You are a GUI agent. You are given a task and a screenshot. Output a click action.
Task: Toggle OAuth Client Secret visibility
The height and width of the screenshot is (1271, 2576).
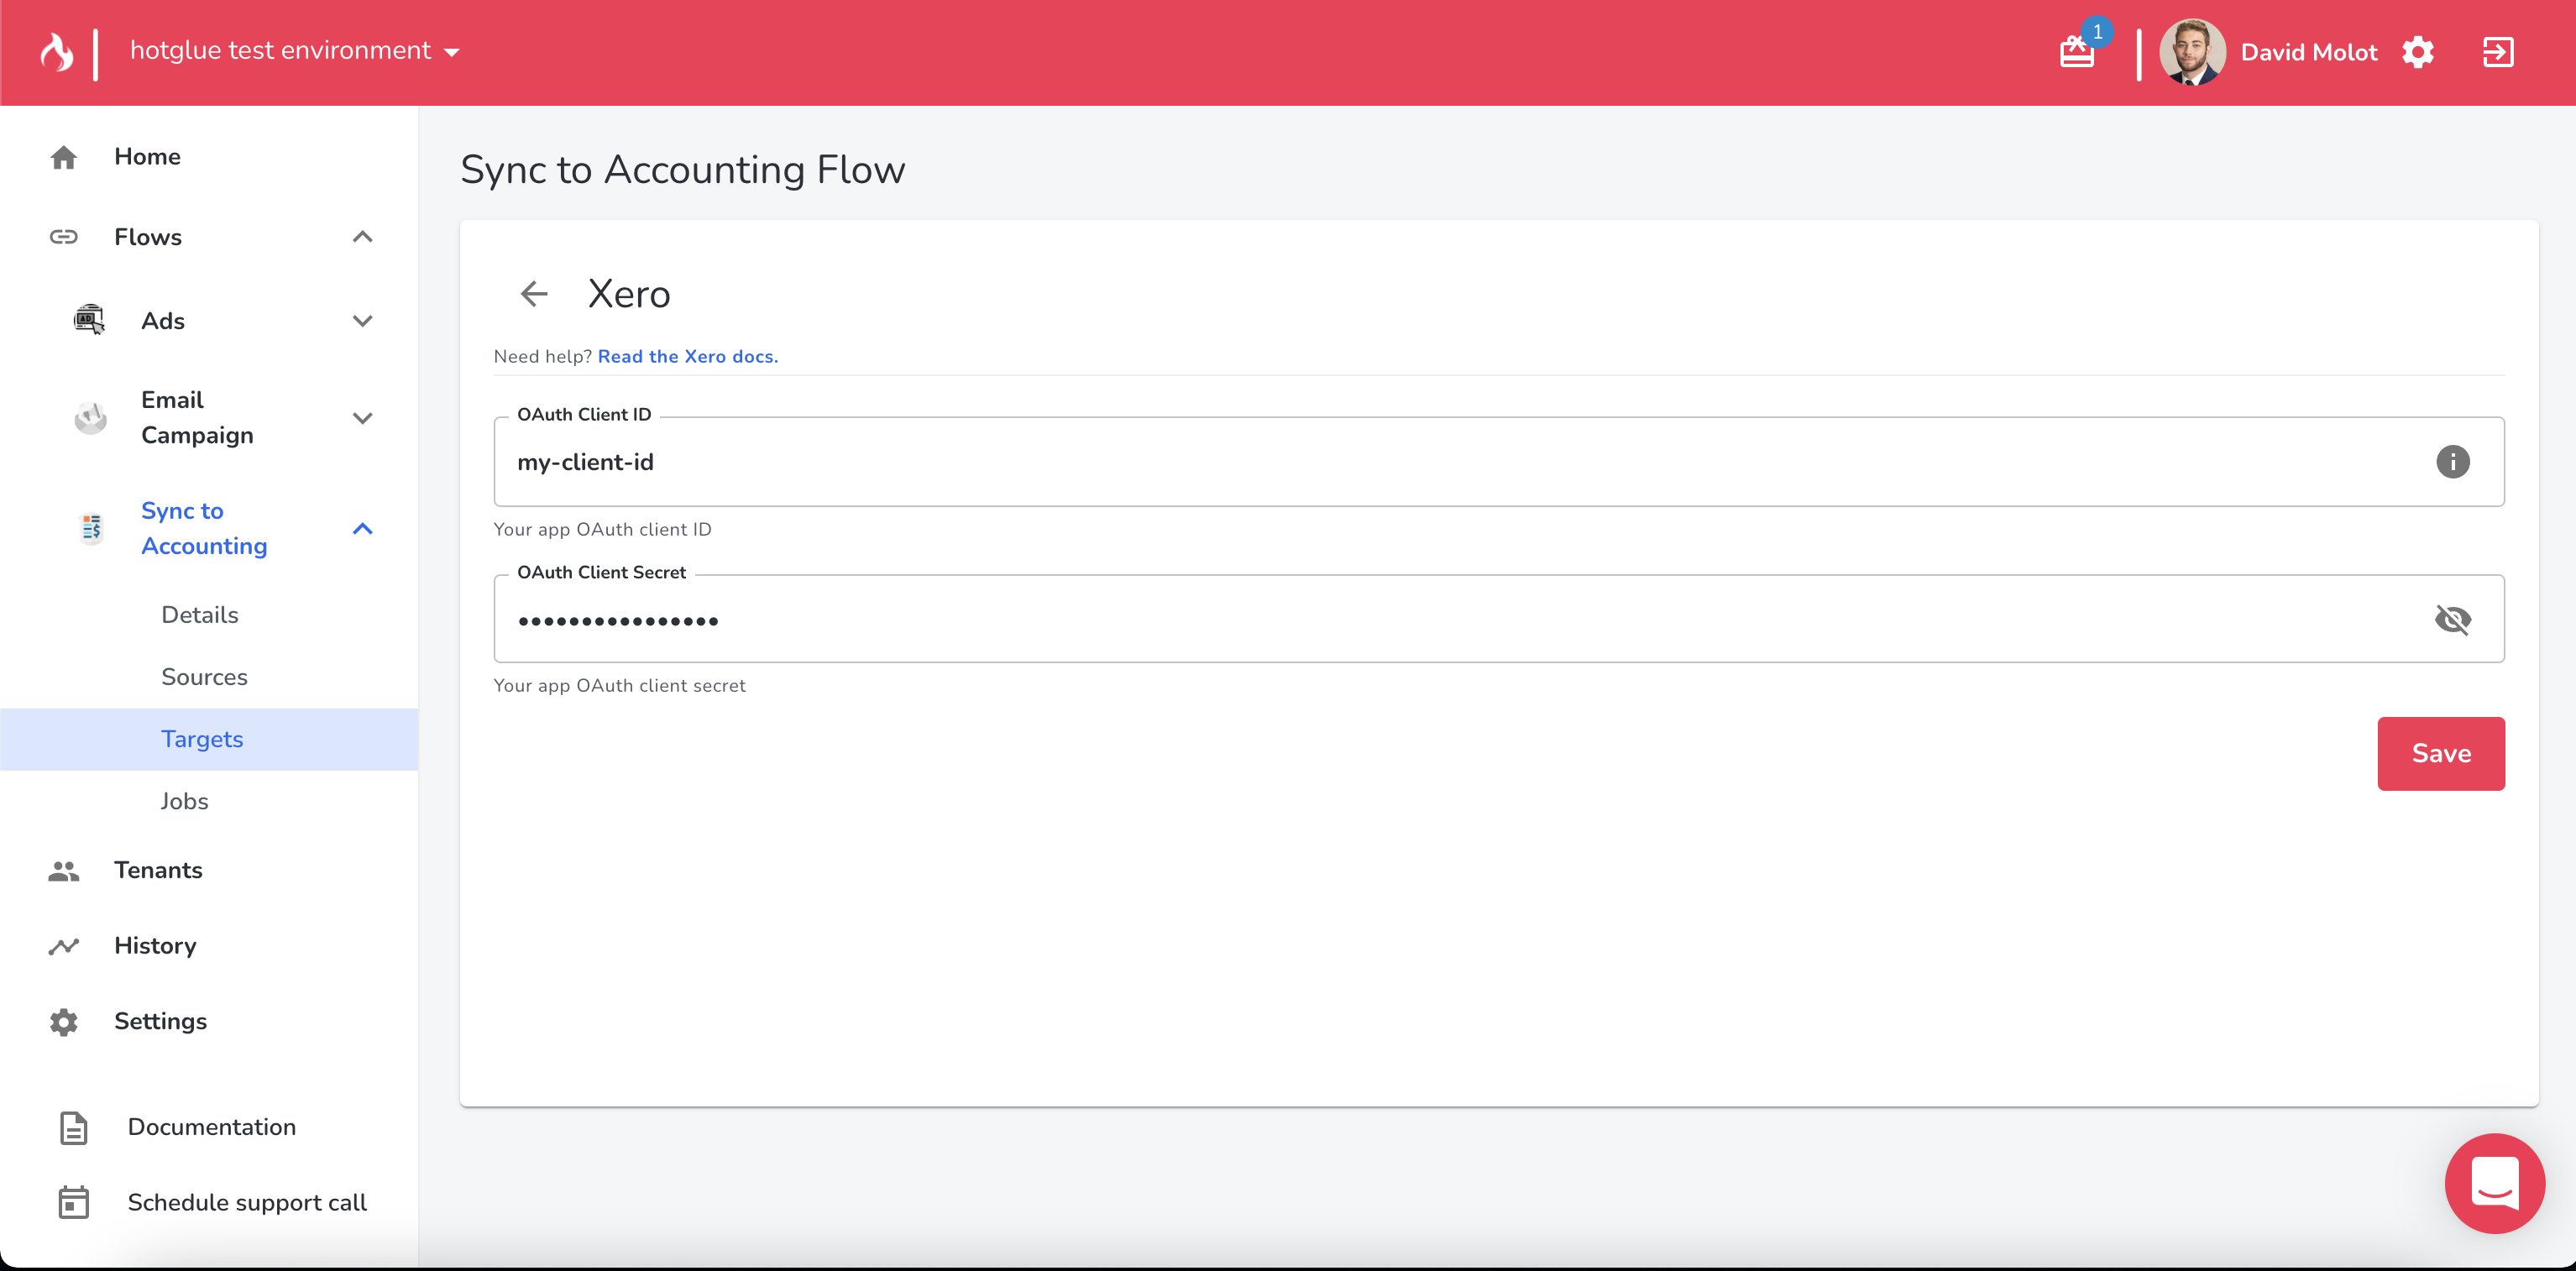[2452, 620]
